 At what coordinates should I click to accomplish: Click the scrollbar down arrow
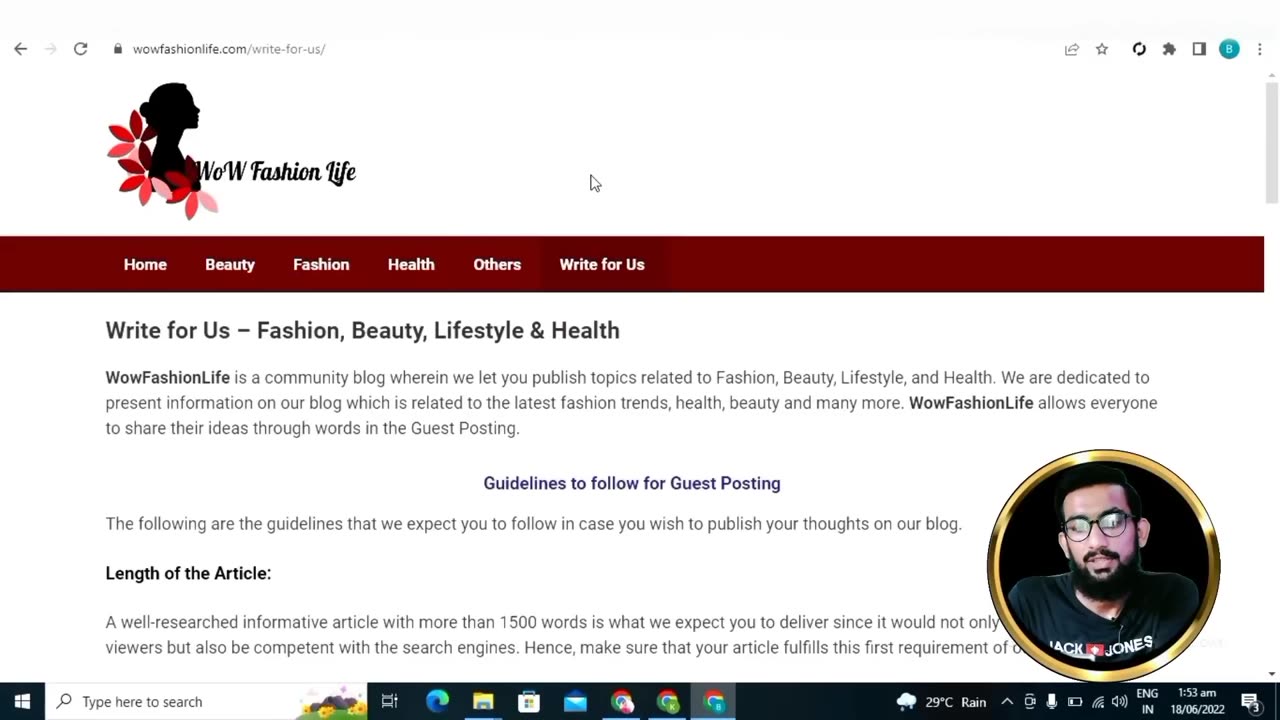1271,674
